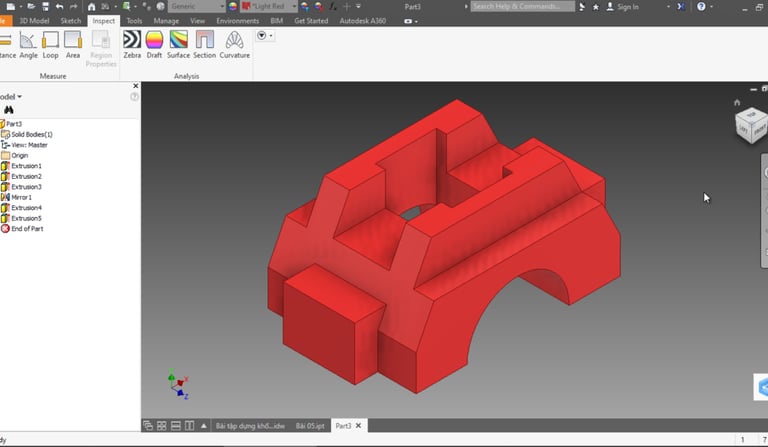
Task: Undo last action
Action: click(x=59, y=6)
